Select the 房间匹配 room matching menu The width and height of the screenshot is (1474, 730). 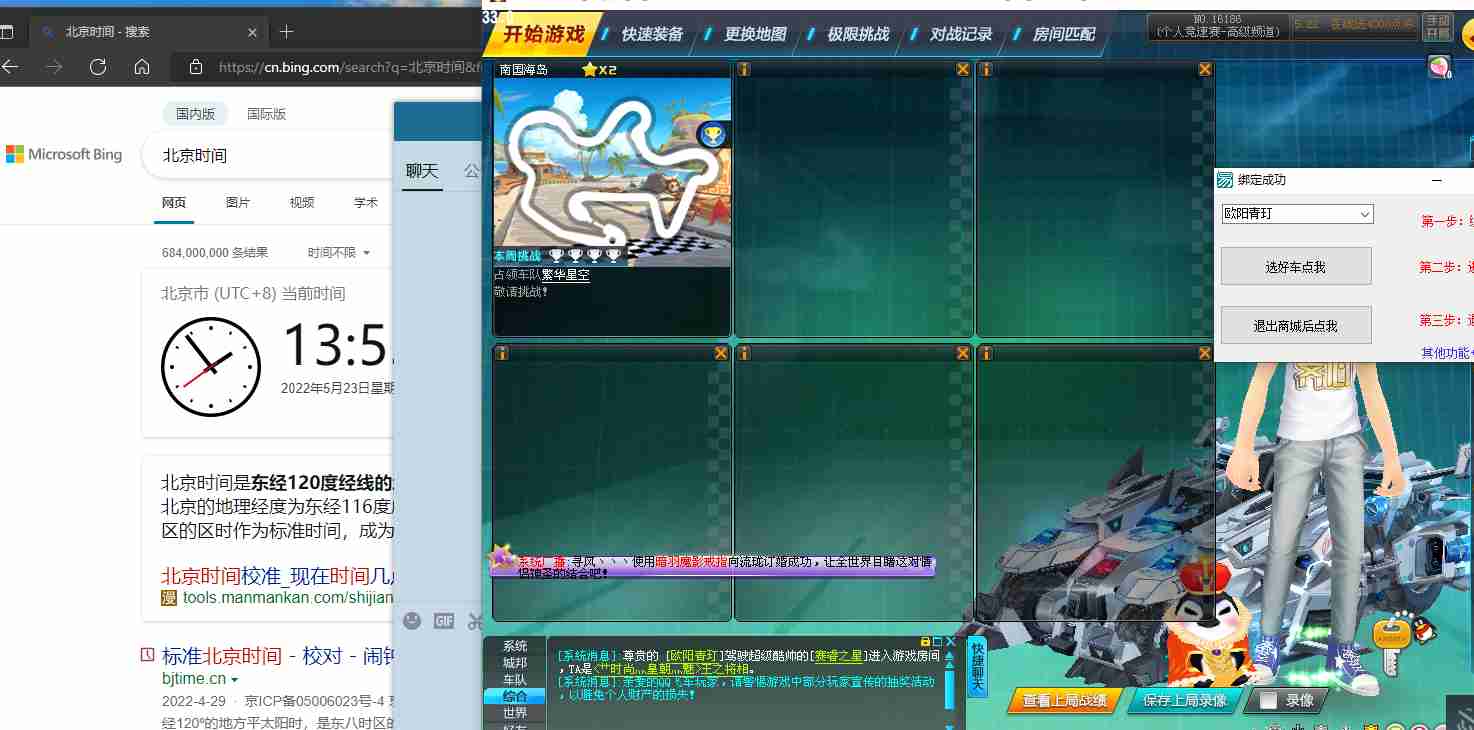pos(1064,34)
